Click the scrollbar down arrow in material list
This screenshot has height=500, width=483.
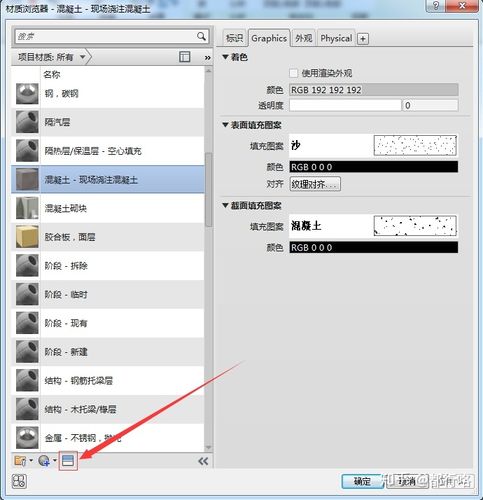pyautogui.click(x=209, y=447)
